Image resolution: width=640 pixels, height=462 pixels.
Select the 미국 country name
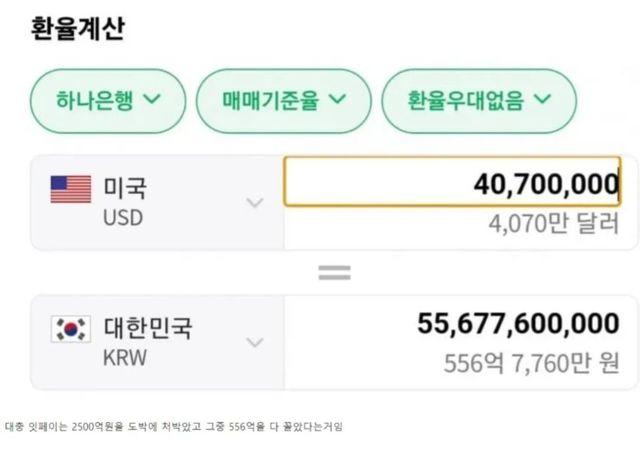pyautogui.click(x=125, y=187)
